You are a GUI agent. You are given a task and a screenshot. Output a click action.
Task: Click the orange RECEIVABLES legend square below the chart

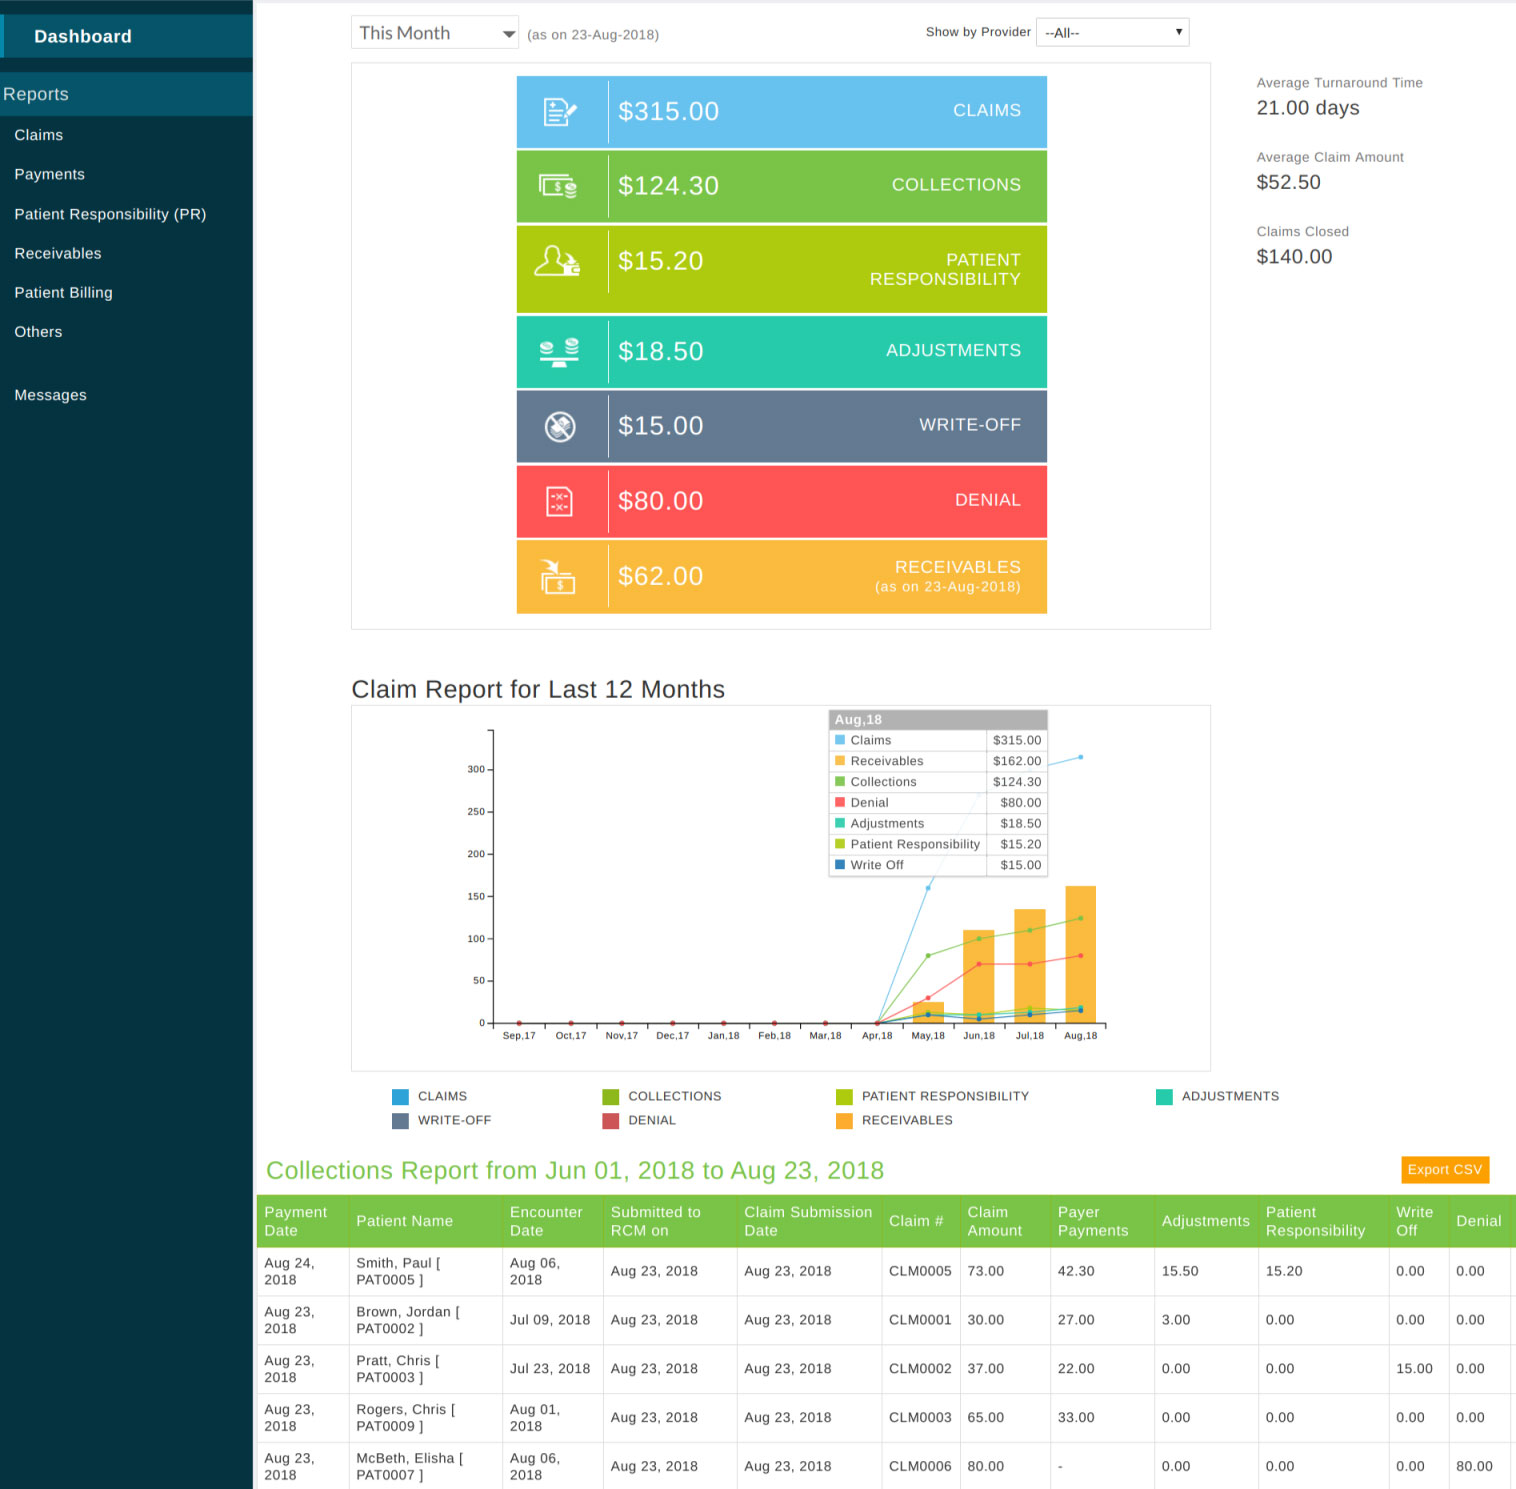point(843,1120)
